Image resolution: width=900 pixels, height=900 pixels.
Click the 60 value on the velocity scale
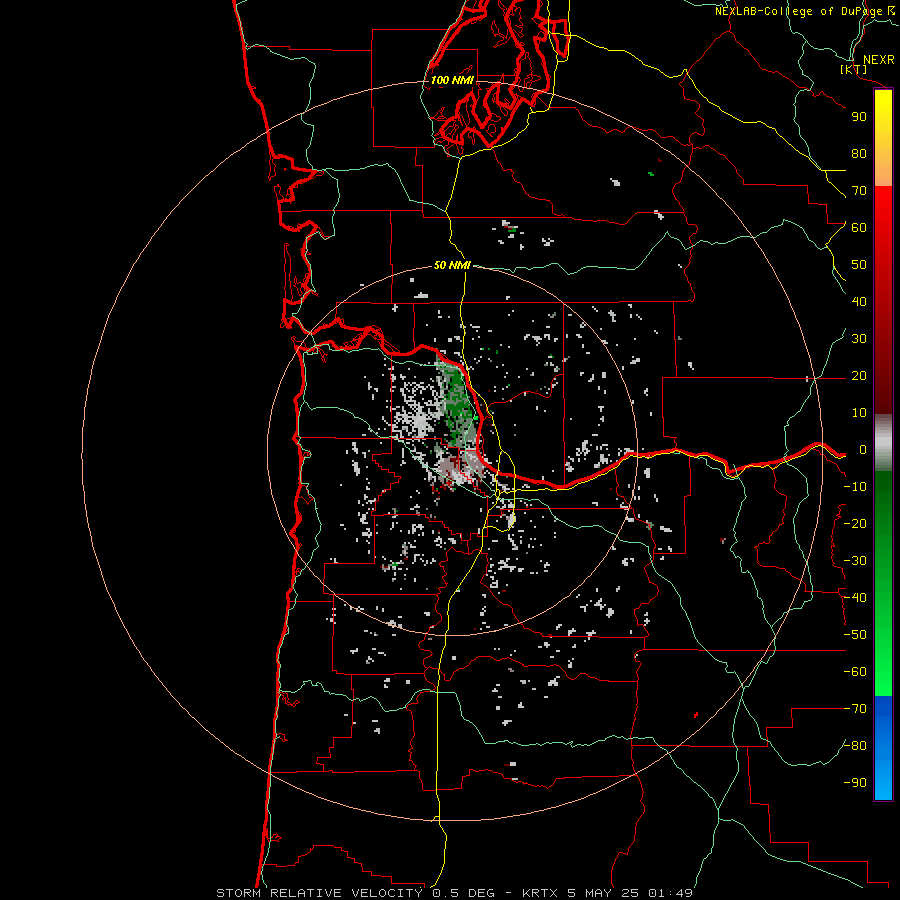click(859, 228)
